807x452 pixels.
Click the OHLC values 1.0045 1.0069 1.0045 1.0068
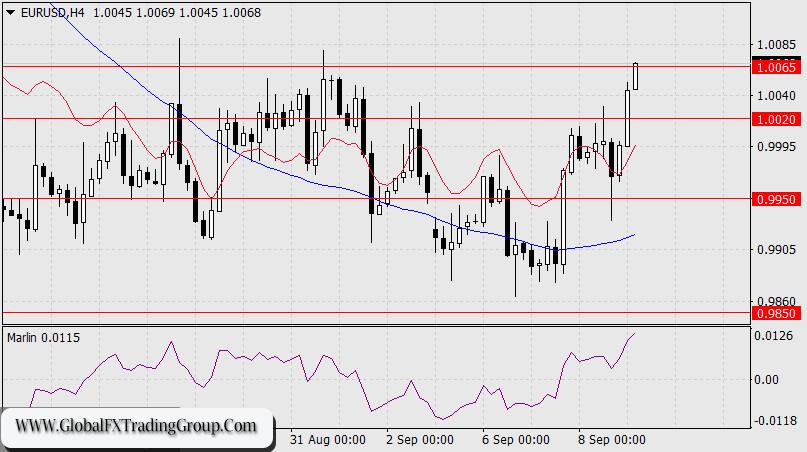coord(177,13)
